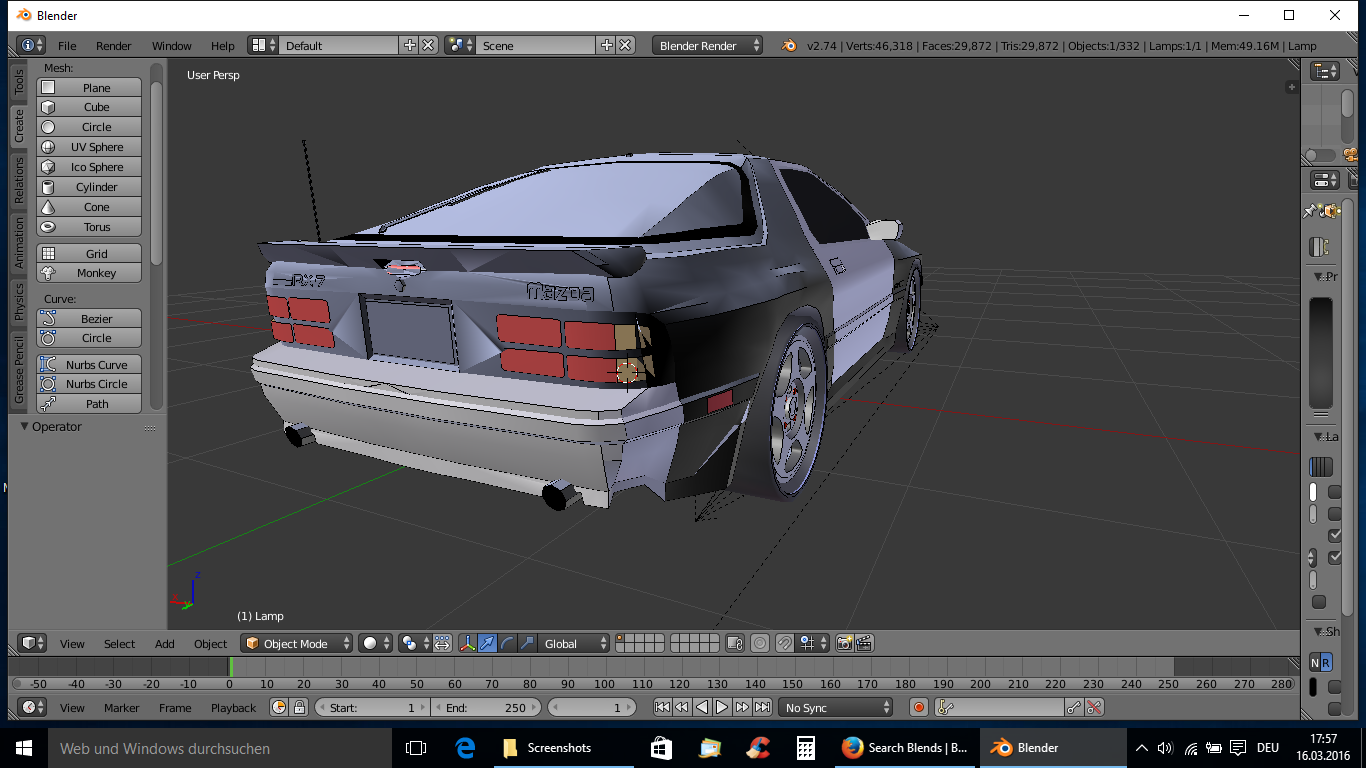Add a Plane mesh

click(x=89, y=88)
